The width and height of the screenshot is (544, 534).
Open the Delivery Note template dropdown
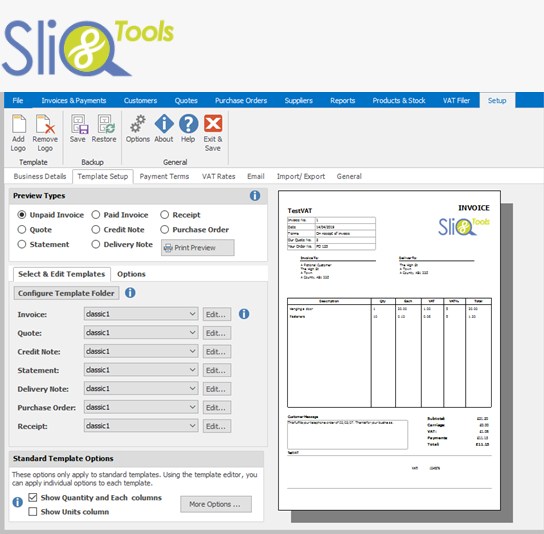[x=141, y=389]
